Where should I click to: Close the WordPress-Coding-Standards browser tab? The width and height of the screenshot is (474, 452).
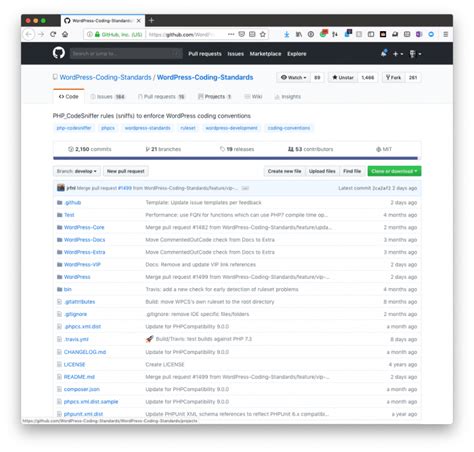click(139, 21)
